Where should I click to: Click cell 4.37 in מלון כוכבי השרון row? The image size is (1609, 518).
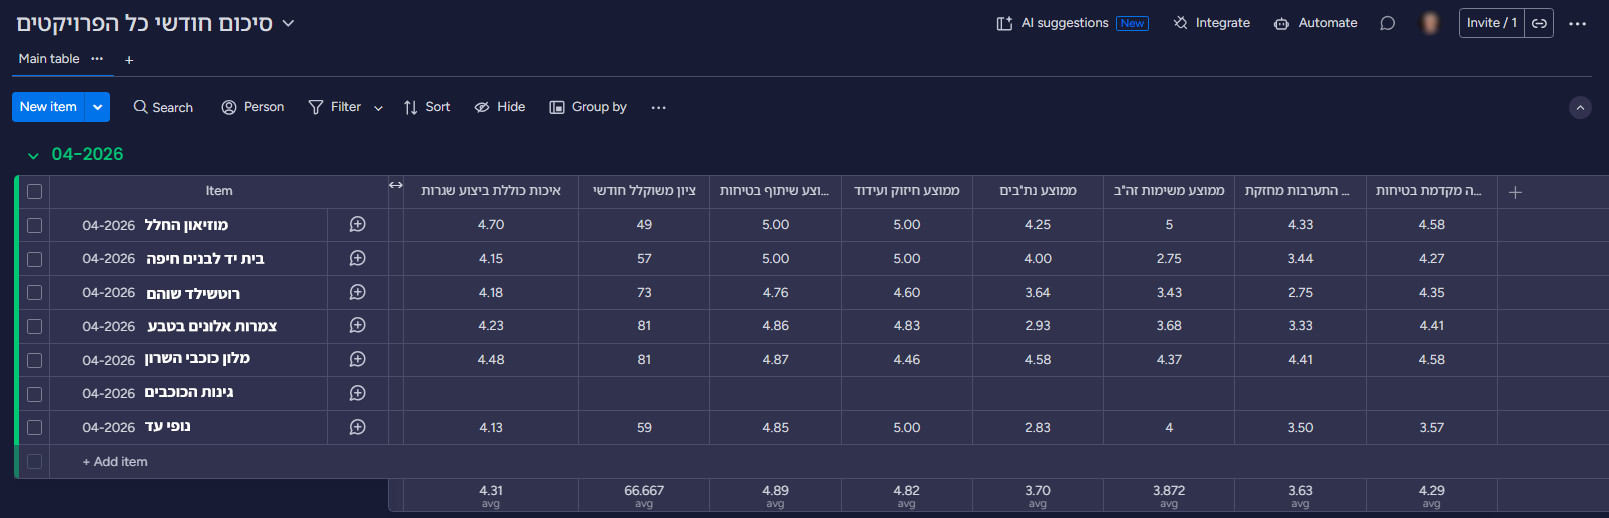1169,360
